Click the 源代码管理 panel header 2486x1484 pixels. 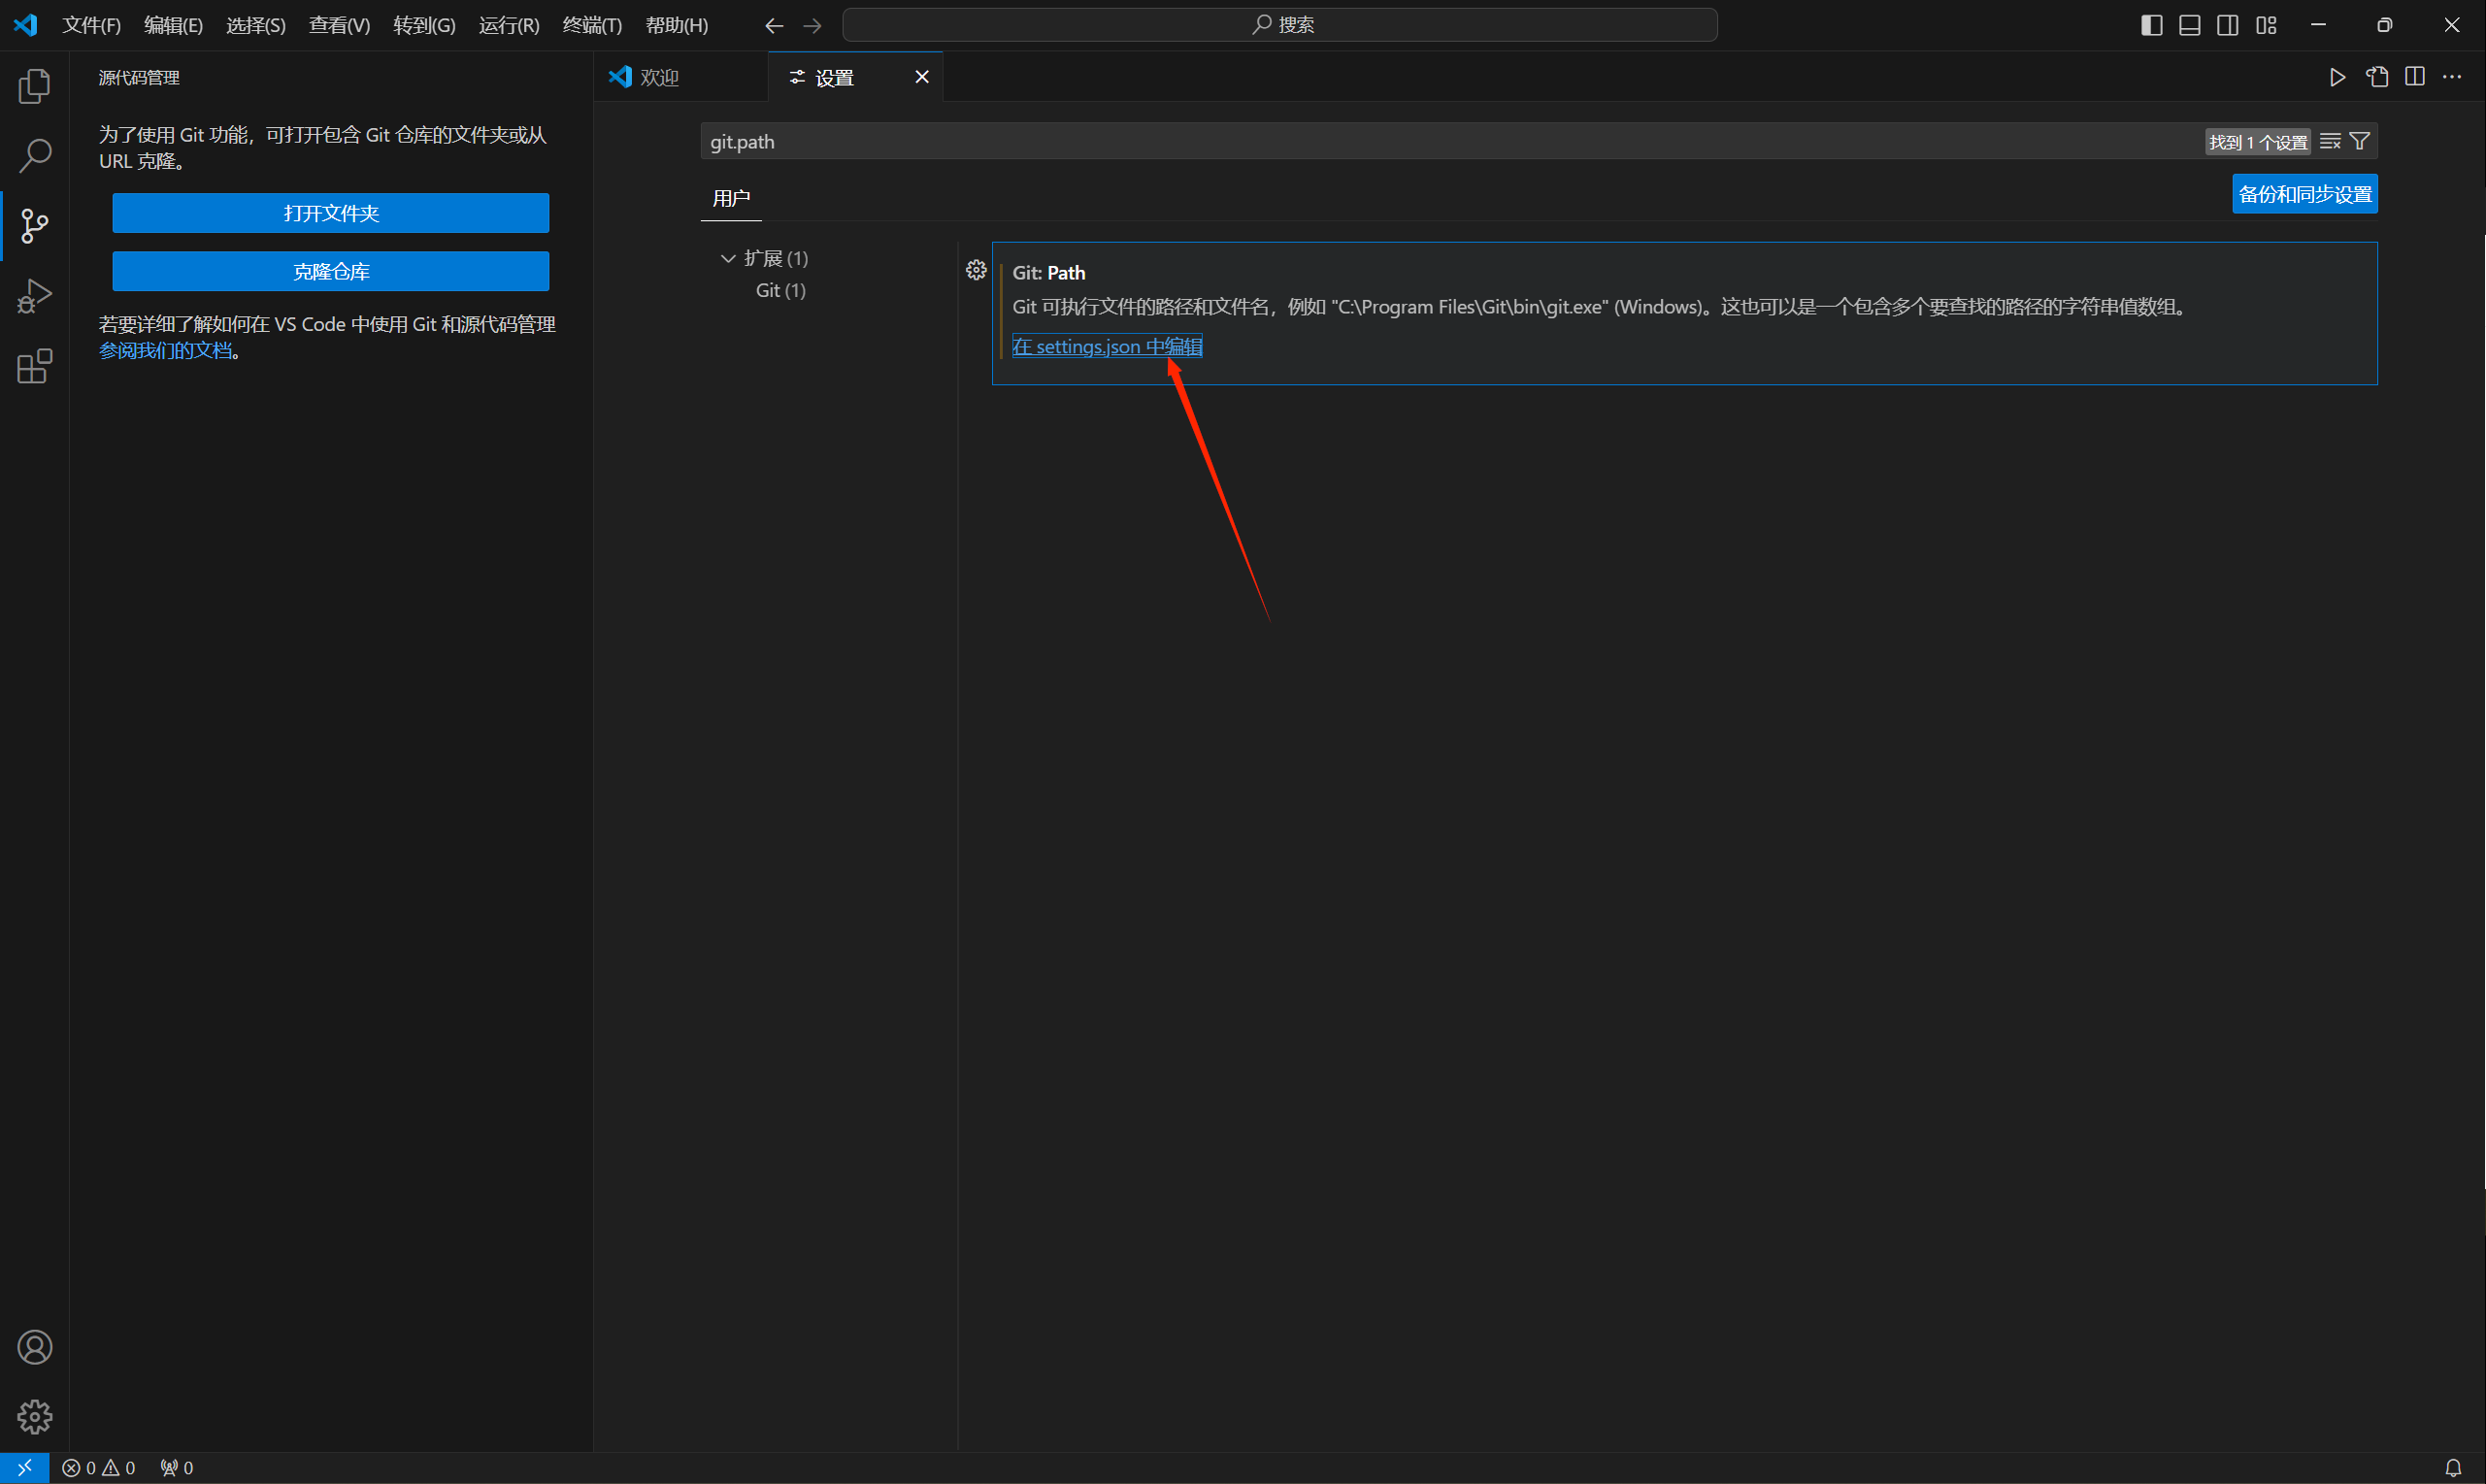pyautogui.click(x=139, y=78)
